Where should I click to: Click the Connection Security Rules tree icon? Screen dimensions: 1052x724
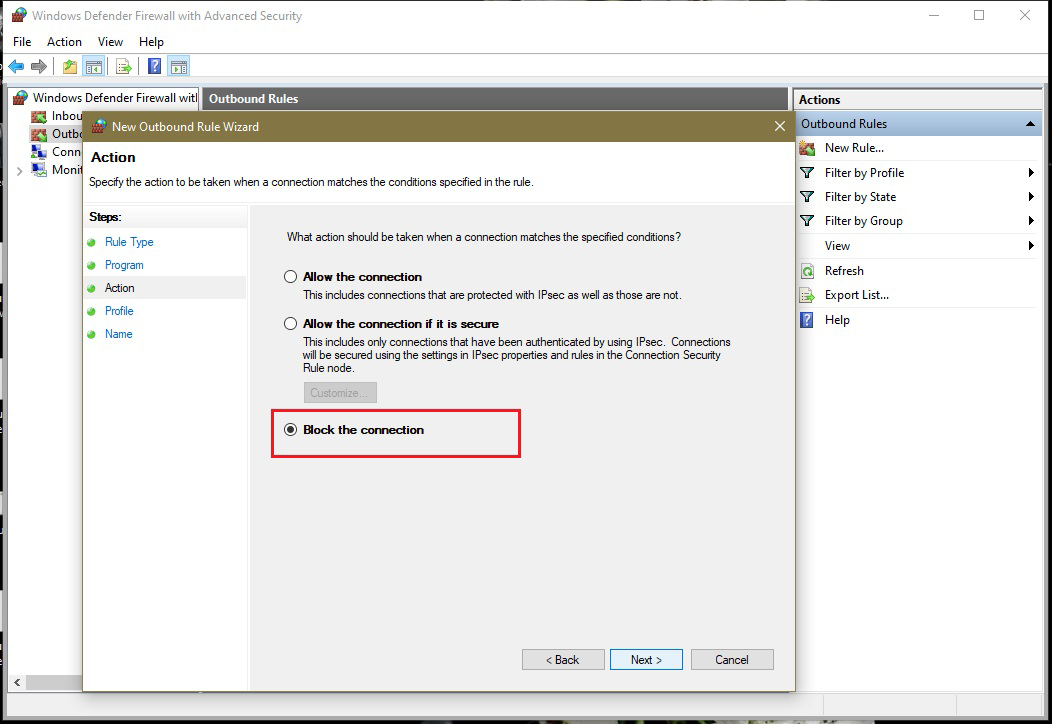point(39,152)
